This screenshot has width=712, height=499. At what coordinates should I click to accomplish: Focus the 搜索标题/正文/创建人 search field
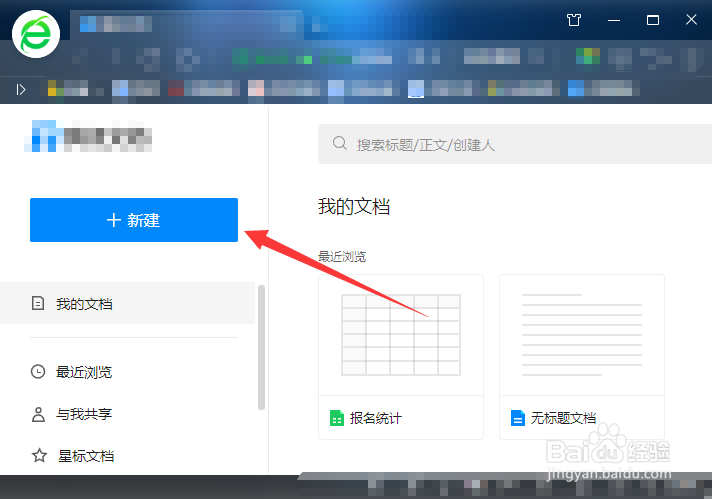point(515,144)
